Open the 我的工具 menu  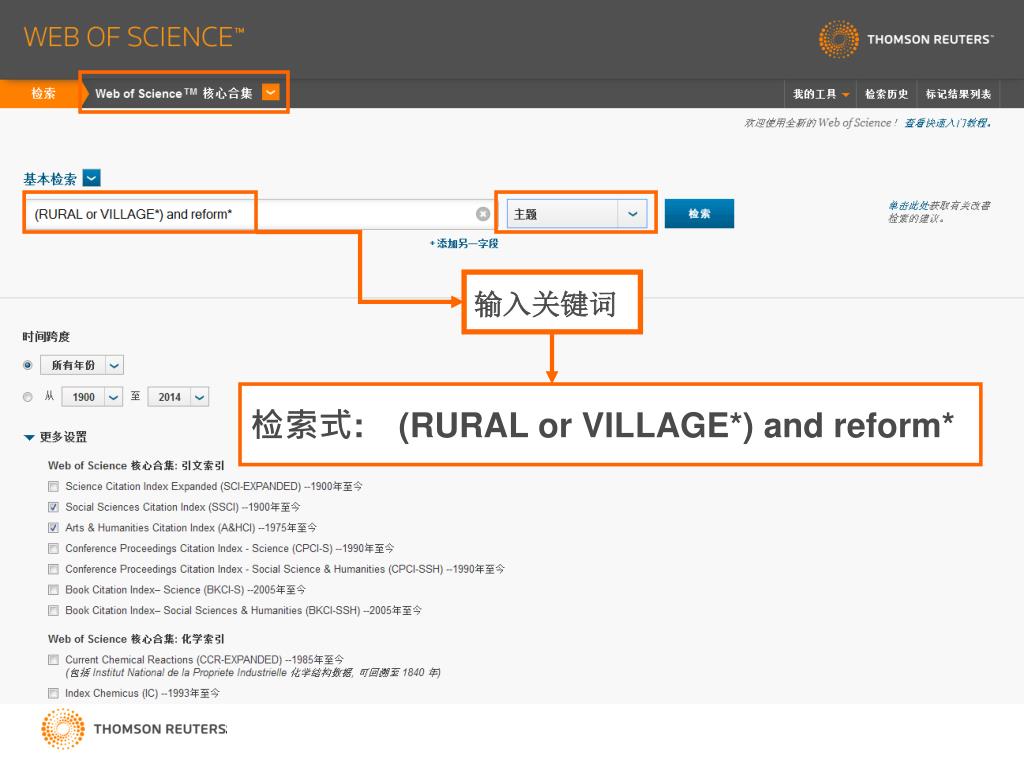[x=821, y=94]
